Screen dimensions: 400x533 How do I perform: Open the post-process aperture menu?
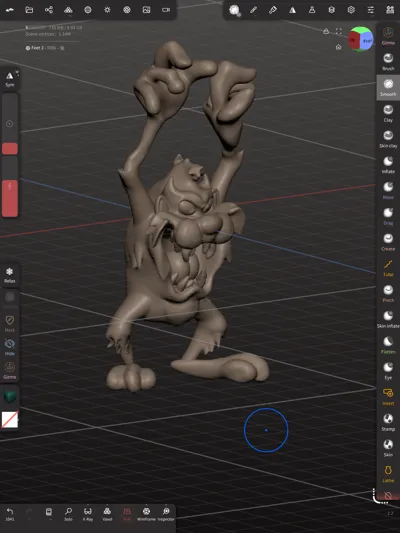127,10
